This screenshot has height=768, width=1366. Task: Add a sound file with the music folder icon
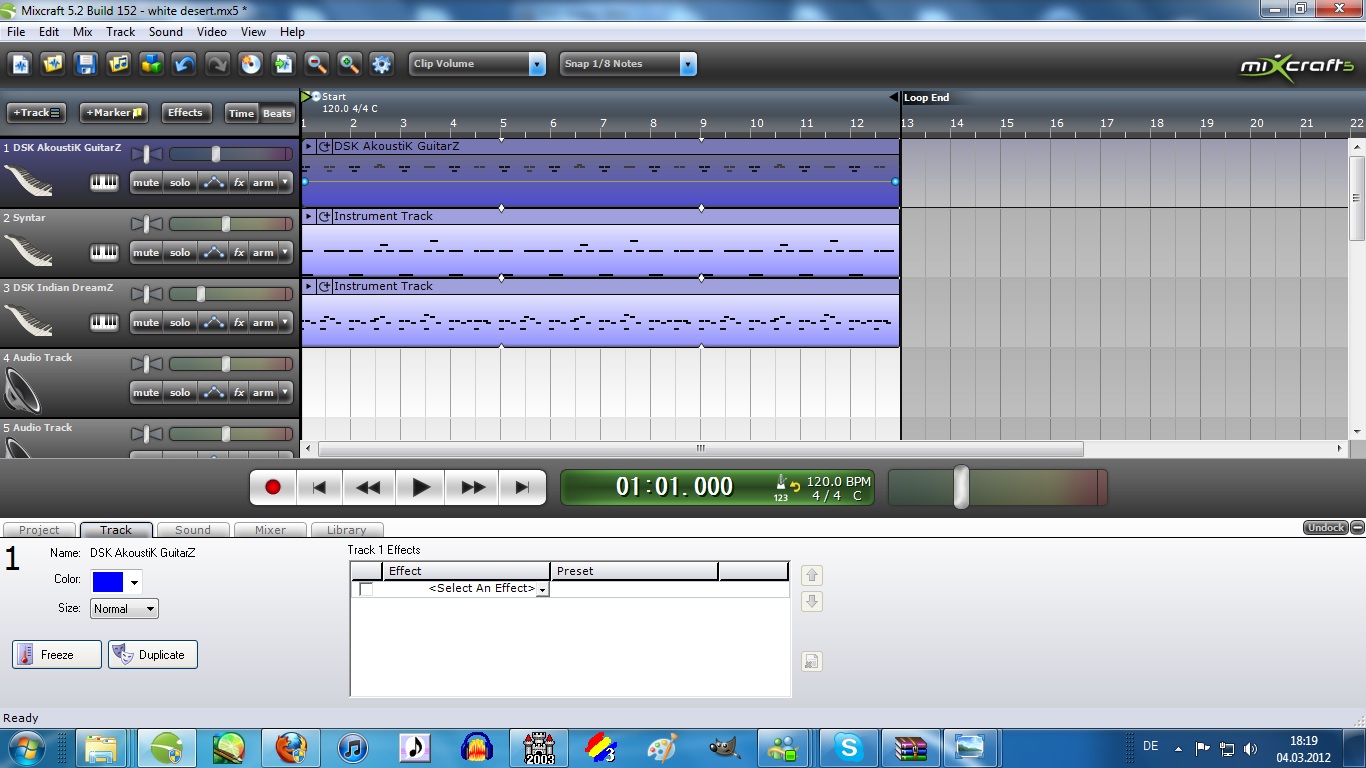(x=120, y=64)
